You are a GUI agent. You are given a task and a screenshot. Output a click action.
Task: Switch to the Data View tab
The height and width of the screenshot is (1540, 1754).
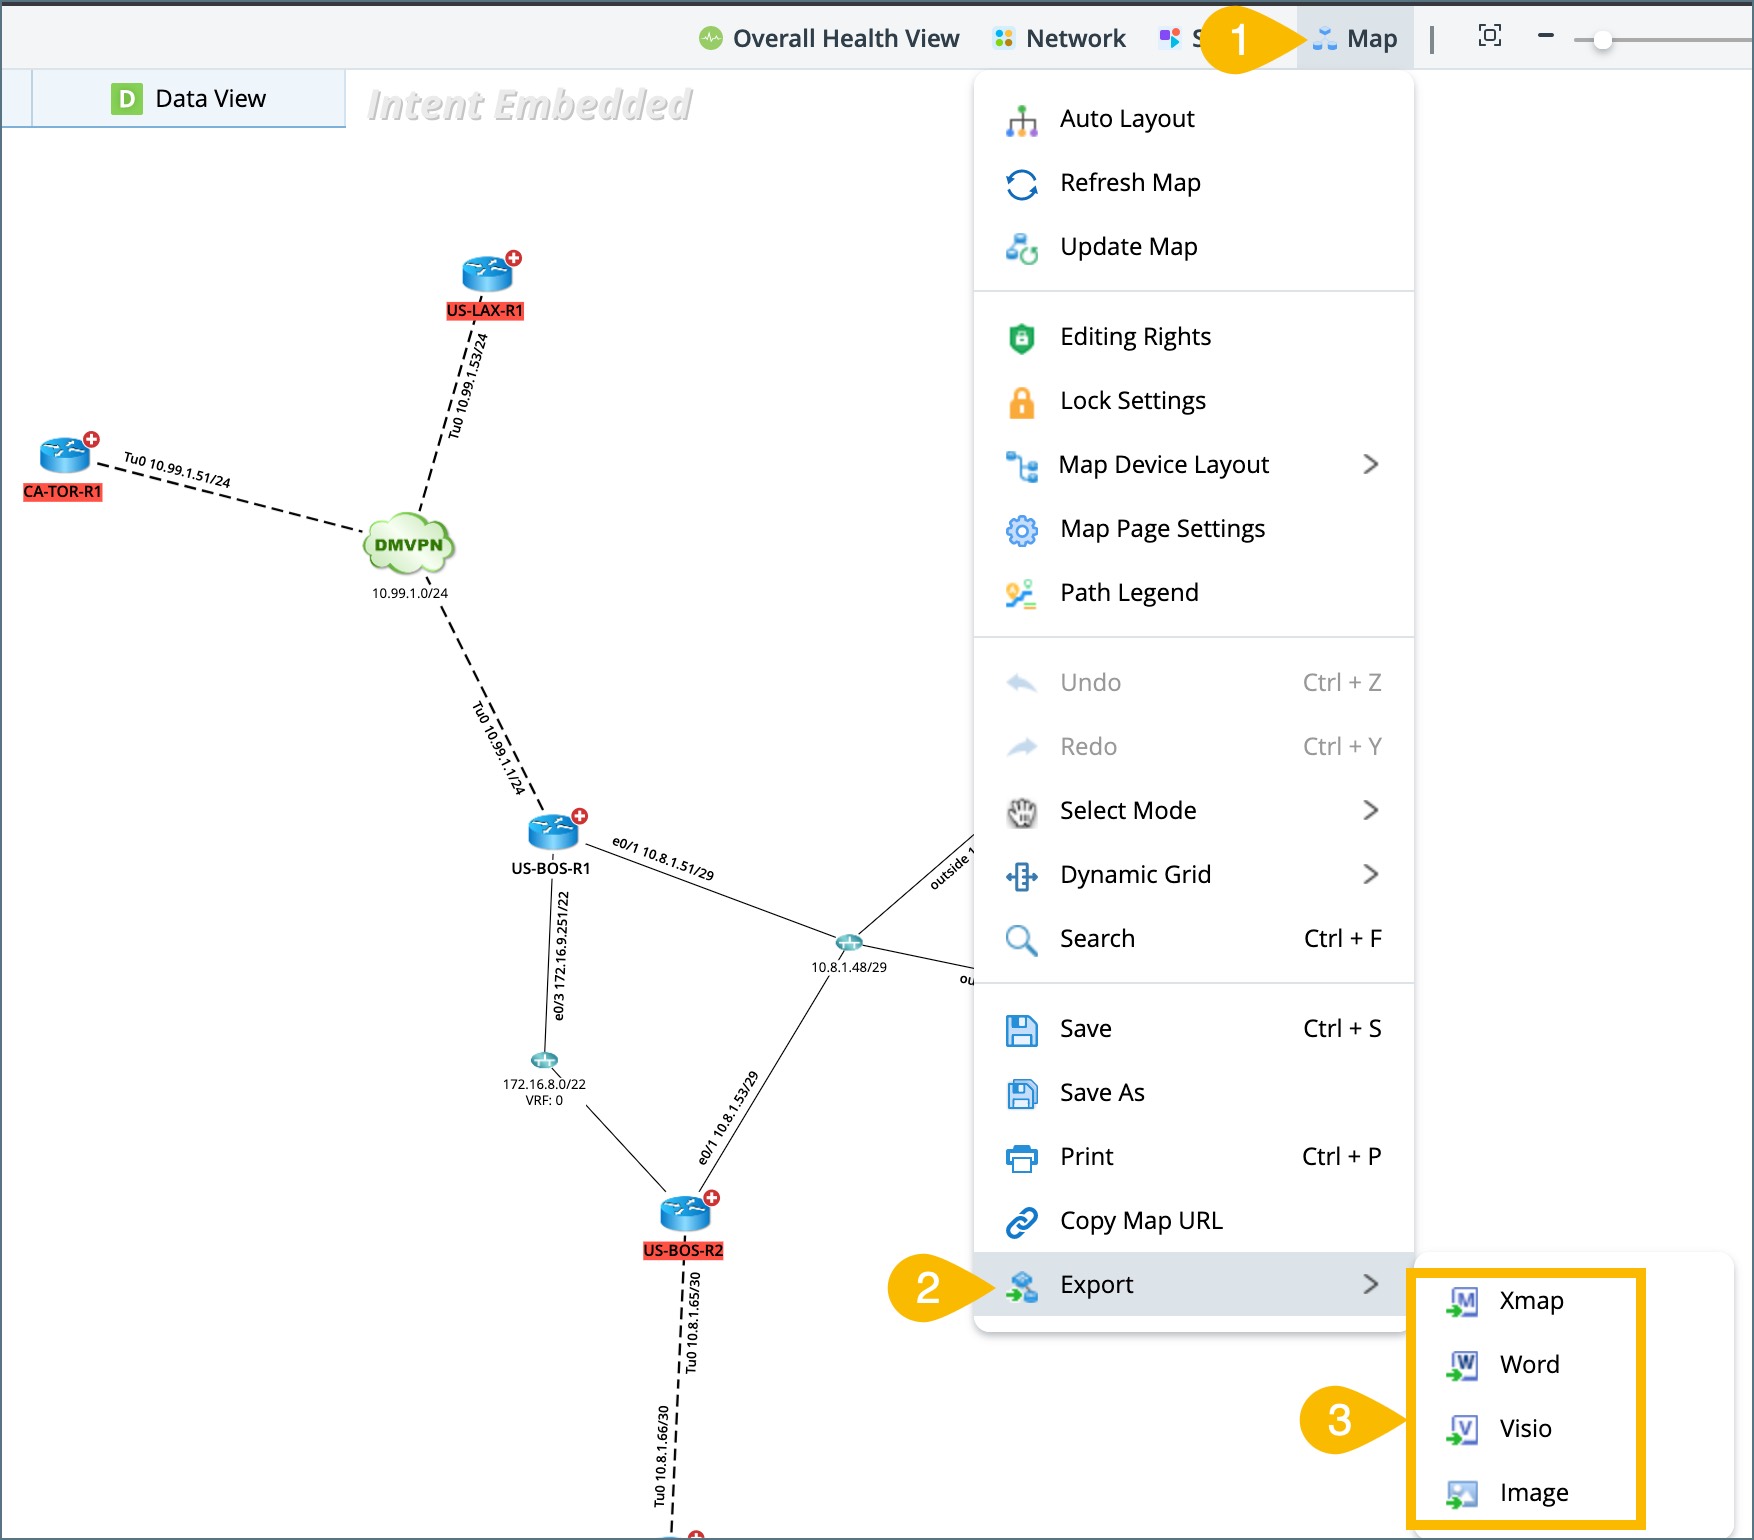pos(188,98)
